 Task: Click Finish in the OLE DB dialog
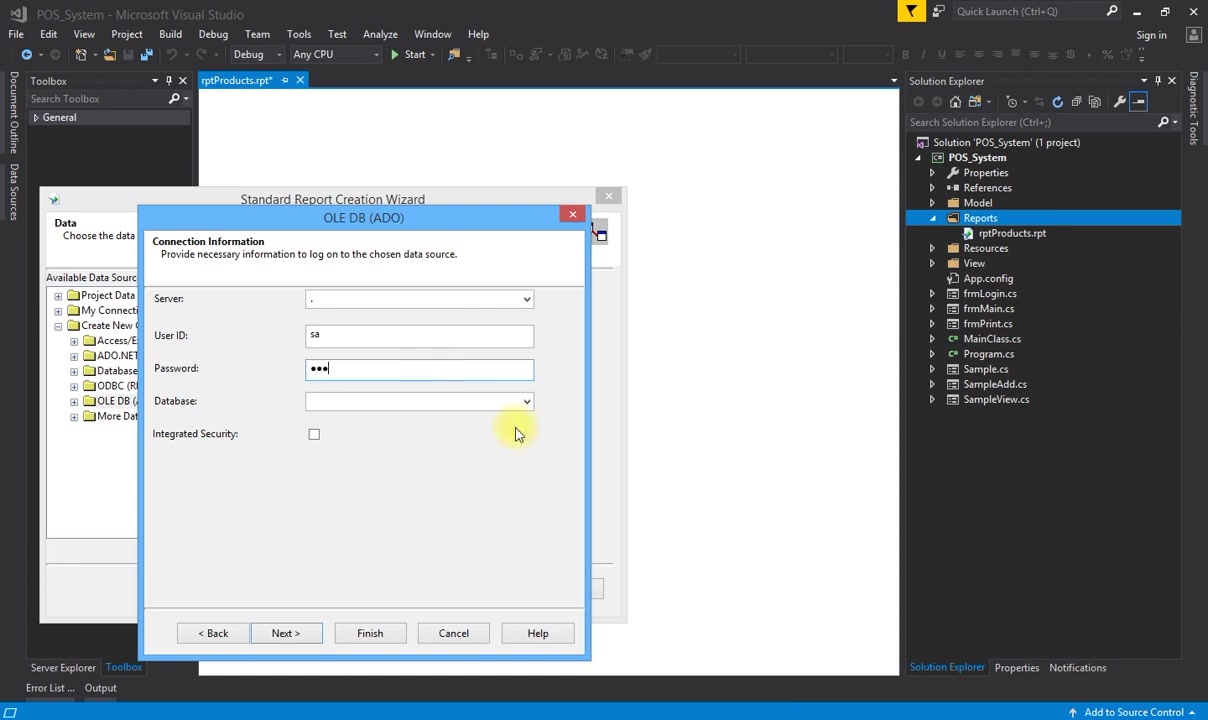click(370, 633)
